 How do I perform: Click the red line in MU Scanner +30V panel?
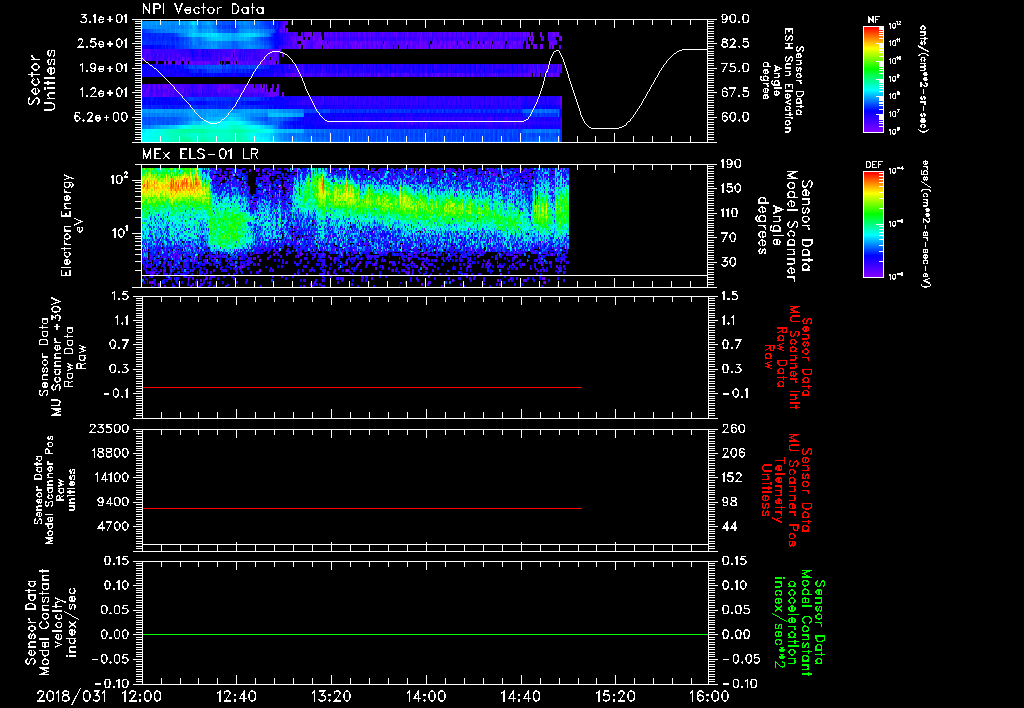361,387
